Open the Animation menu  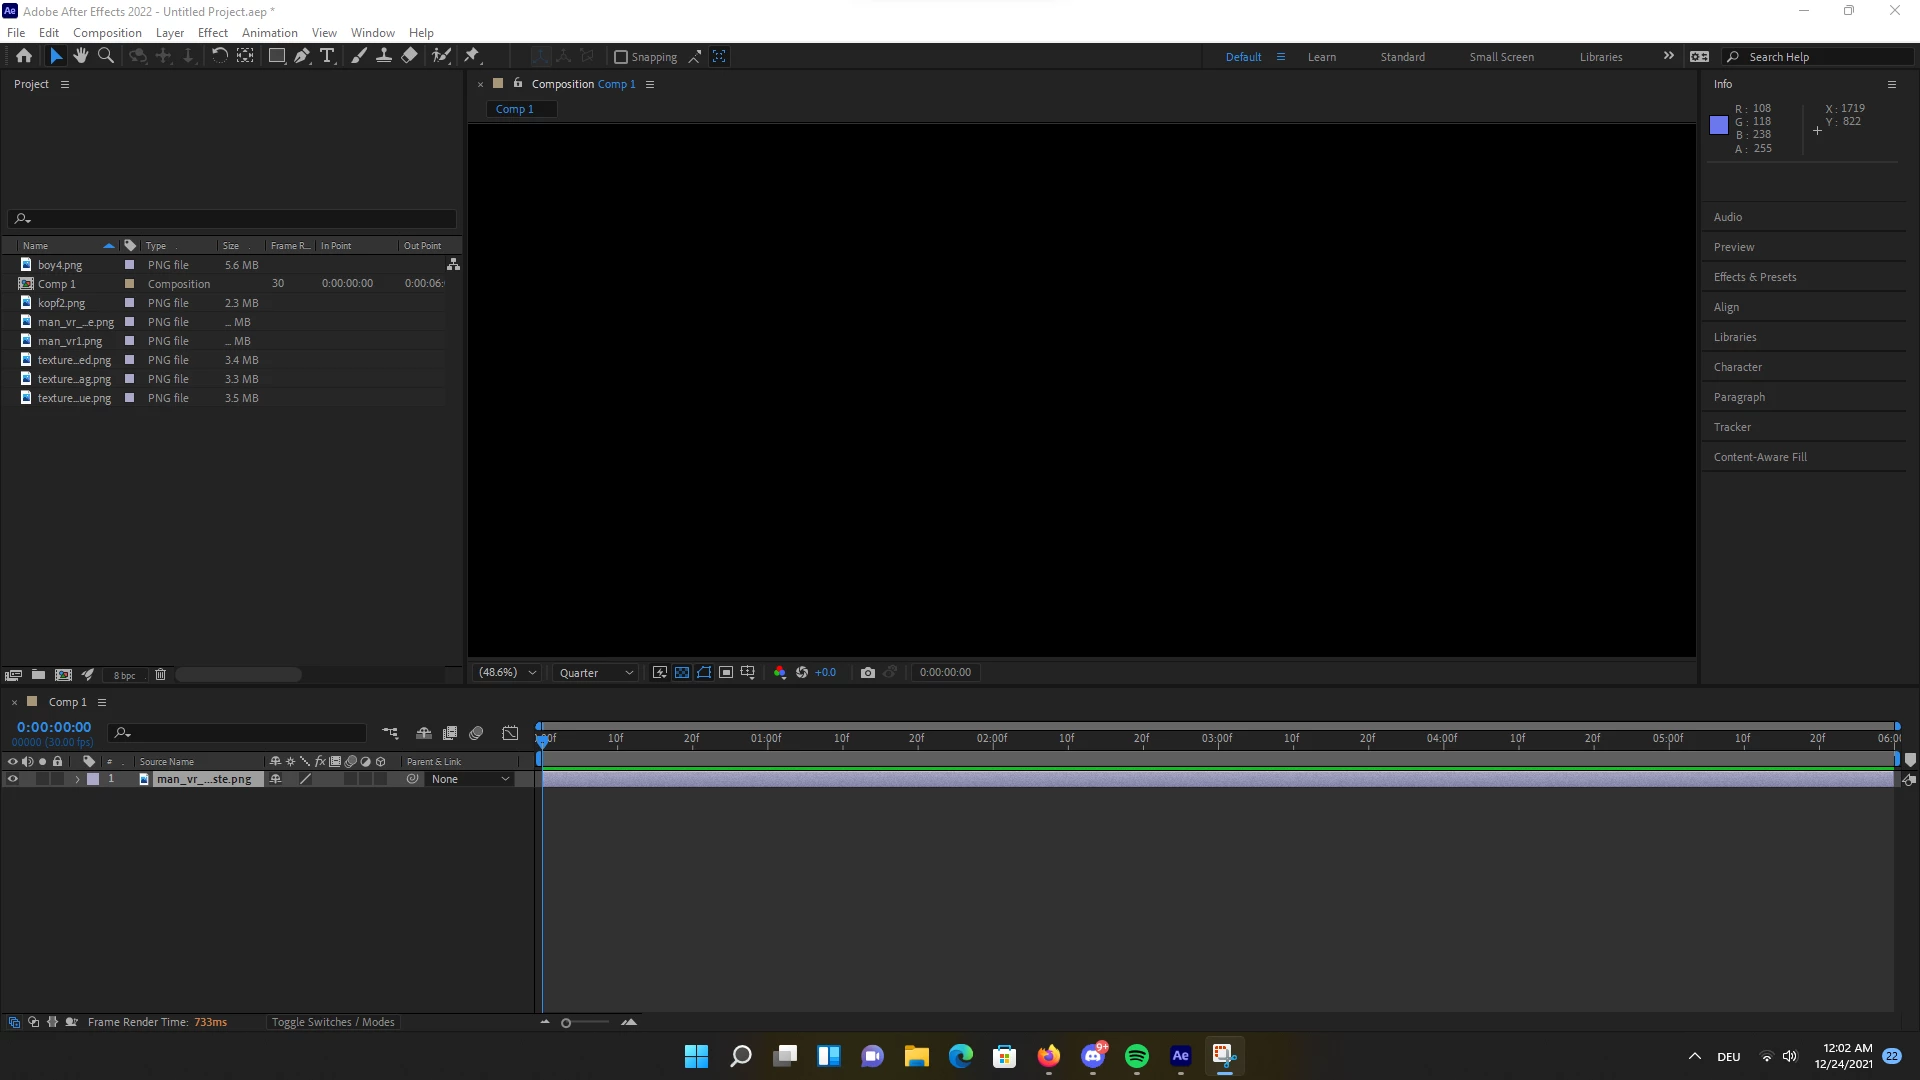coord(269,32)
